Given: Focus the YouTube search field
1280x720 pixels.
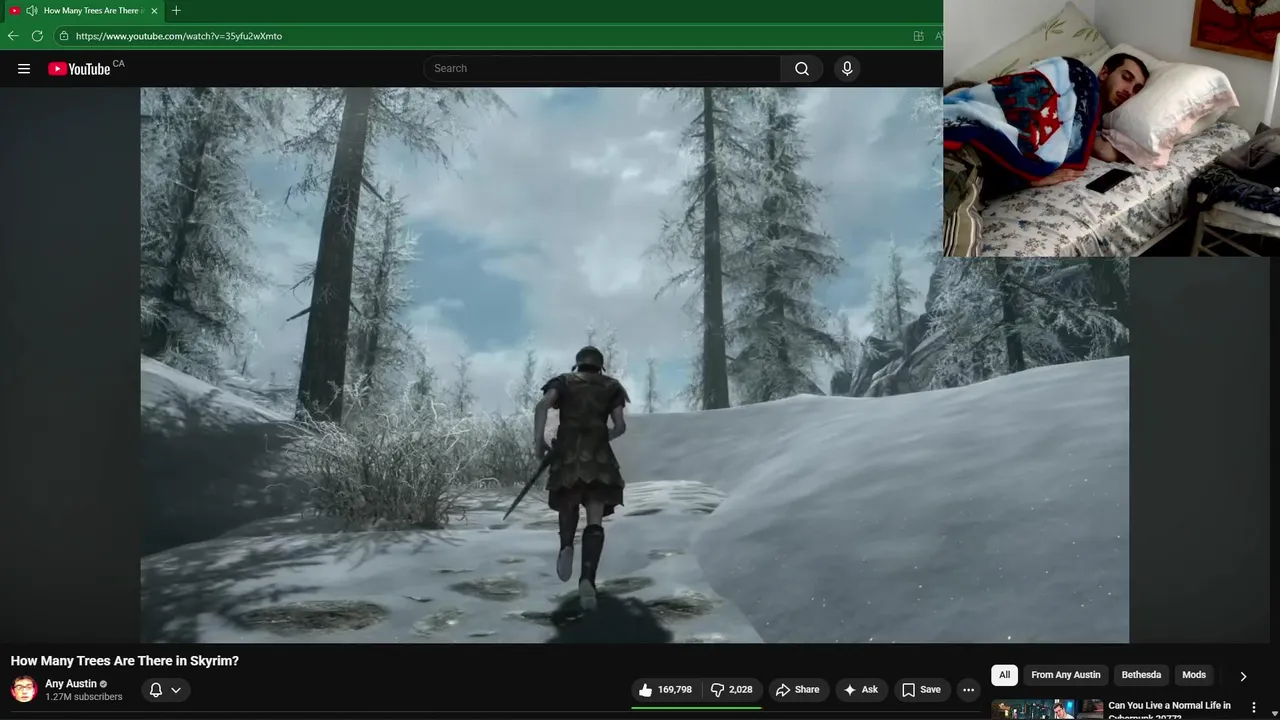Looking at the screenshot, I should (602, 68).
